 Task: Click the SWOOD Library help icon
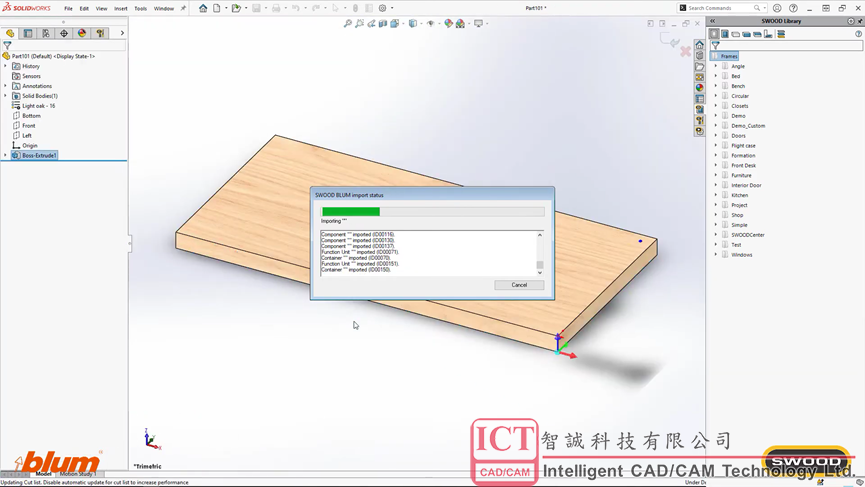tap(858, 34)
